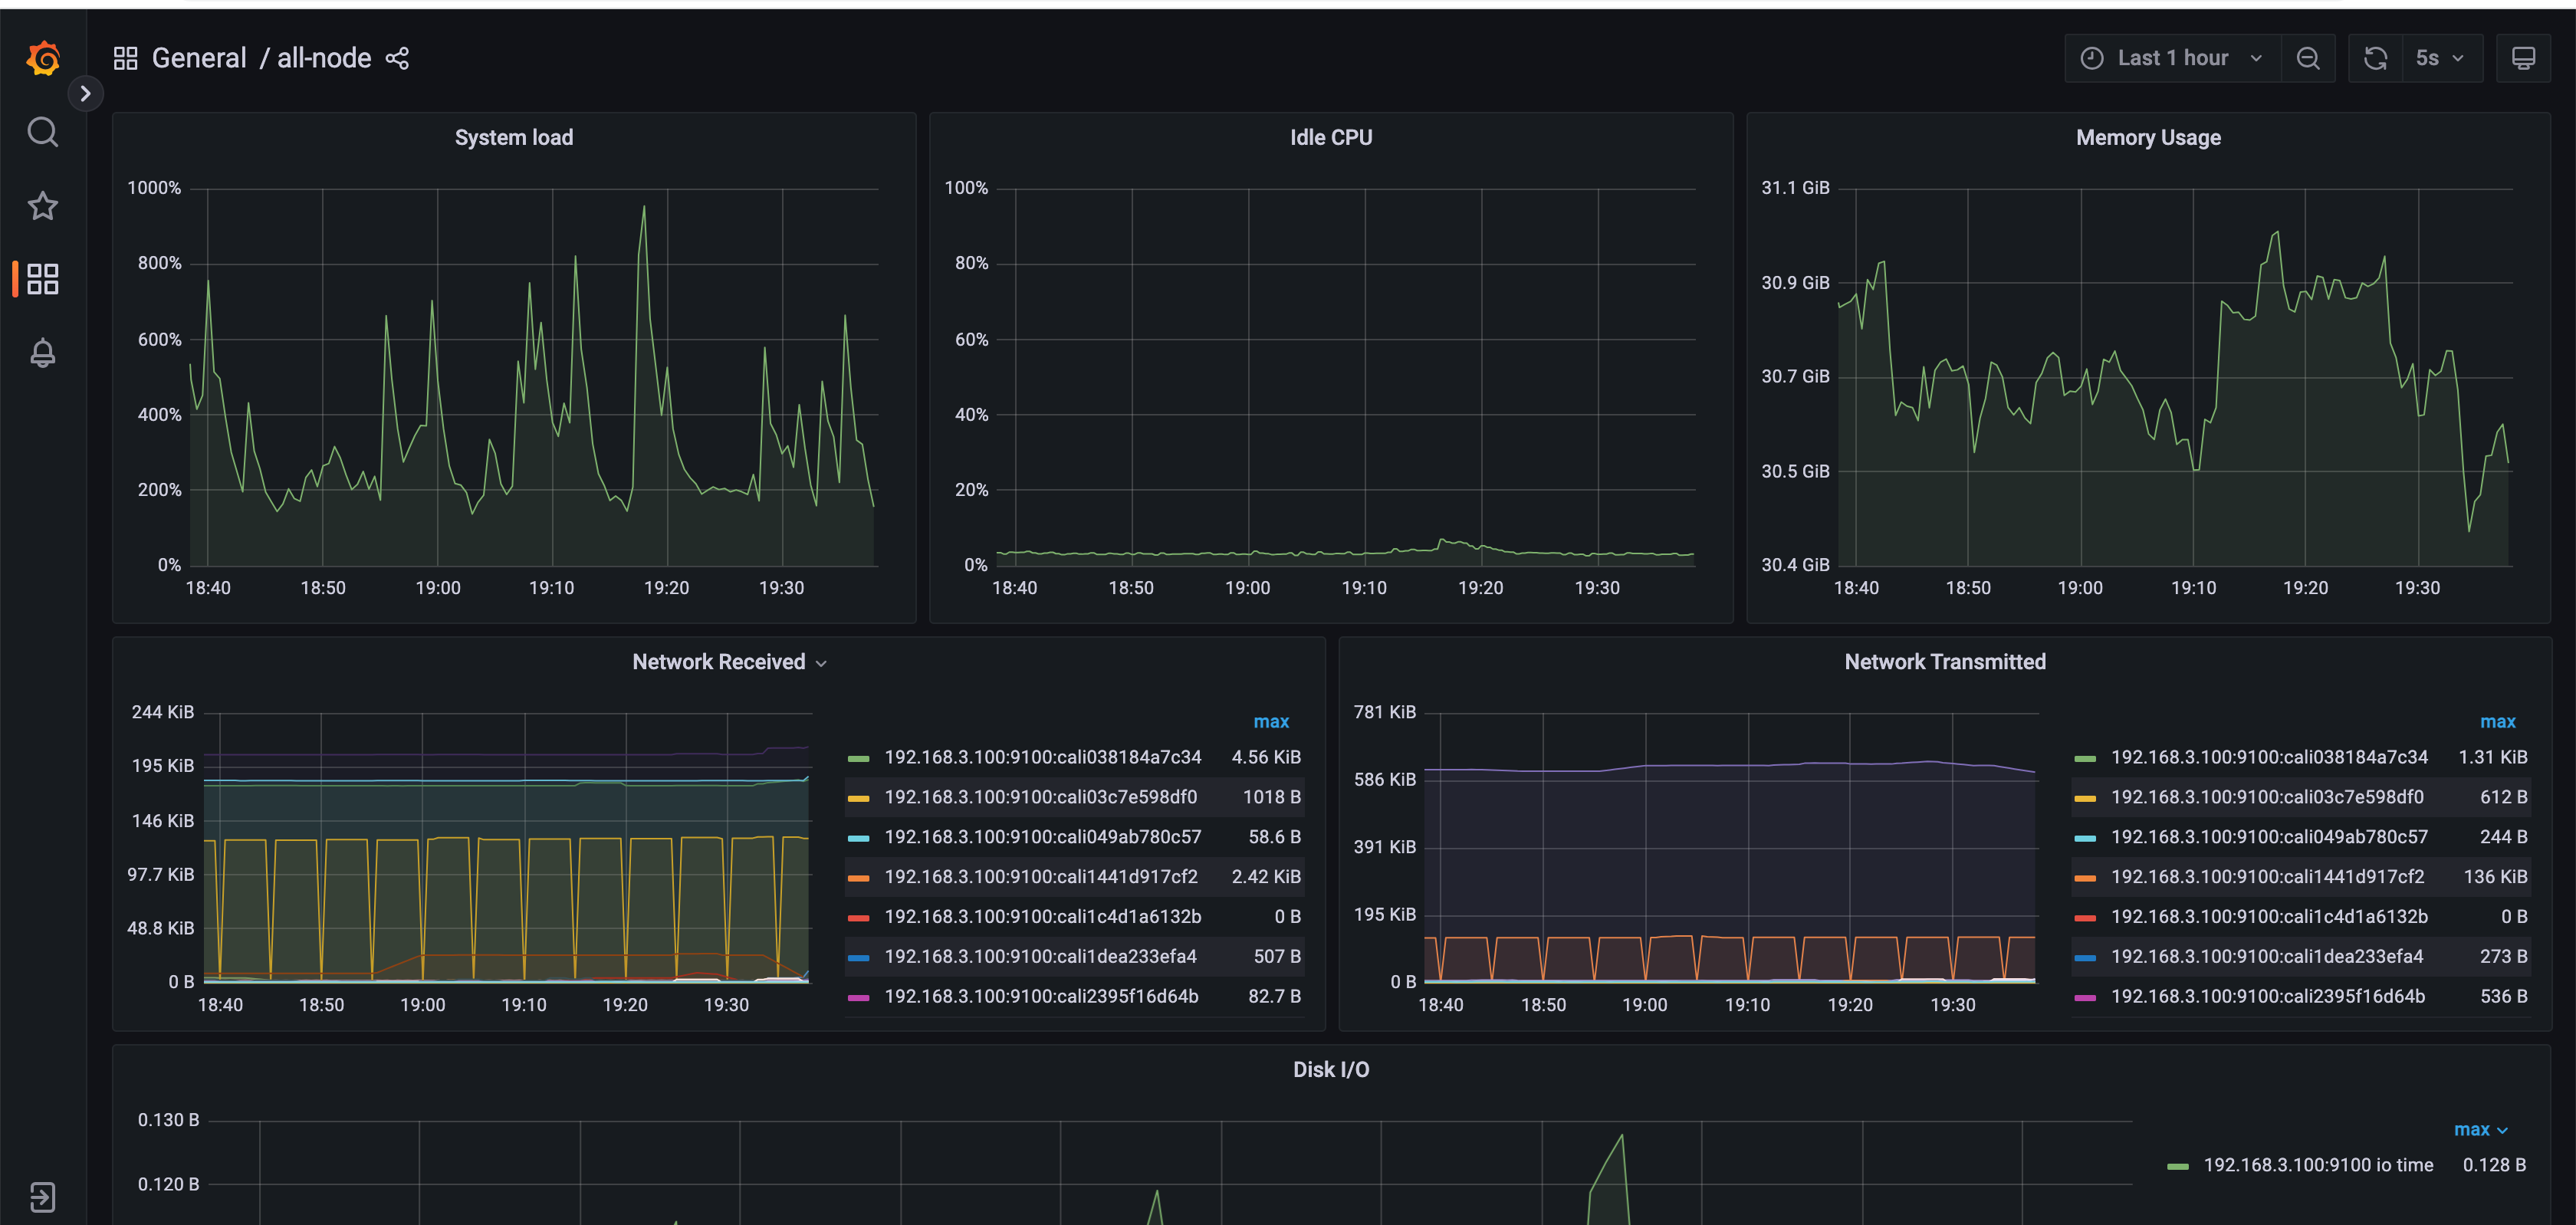Click the sign-in icon at sidebar bottom
Viewport: 2576px width, 1225px height.
tap(43, 1197)
